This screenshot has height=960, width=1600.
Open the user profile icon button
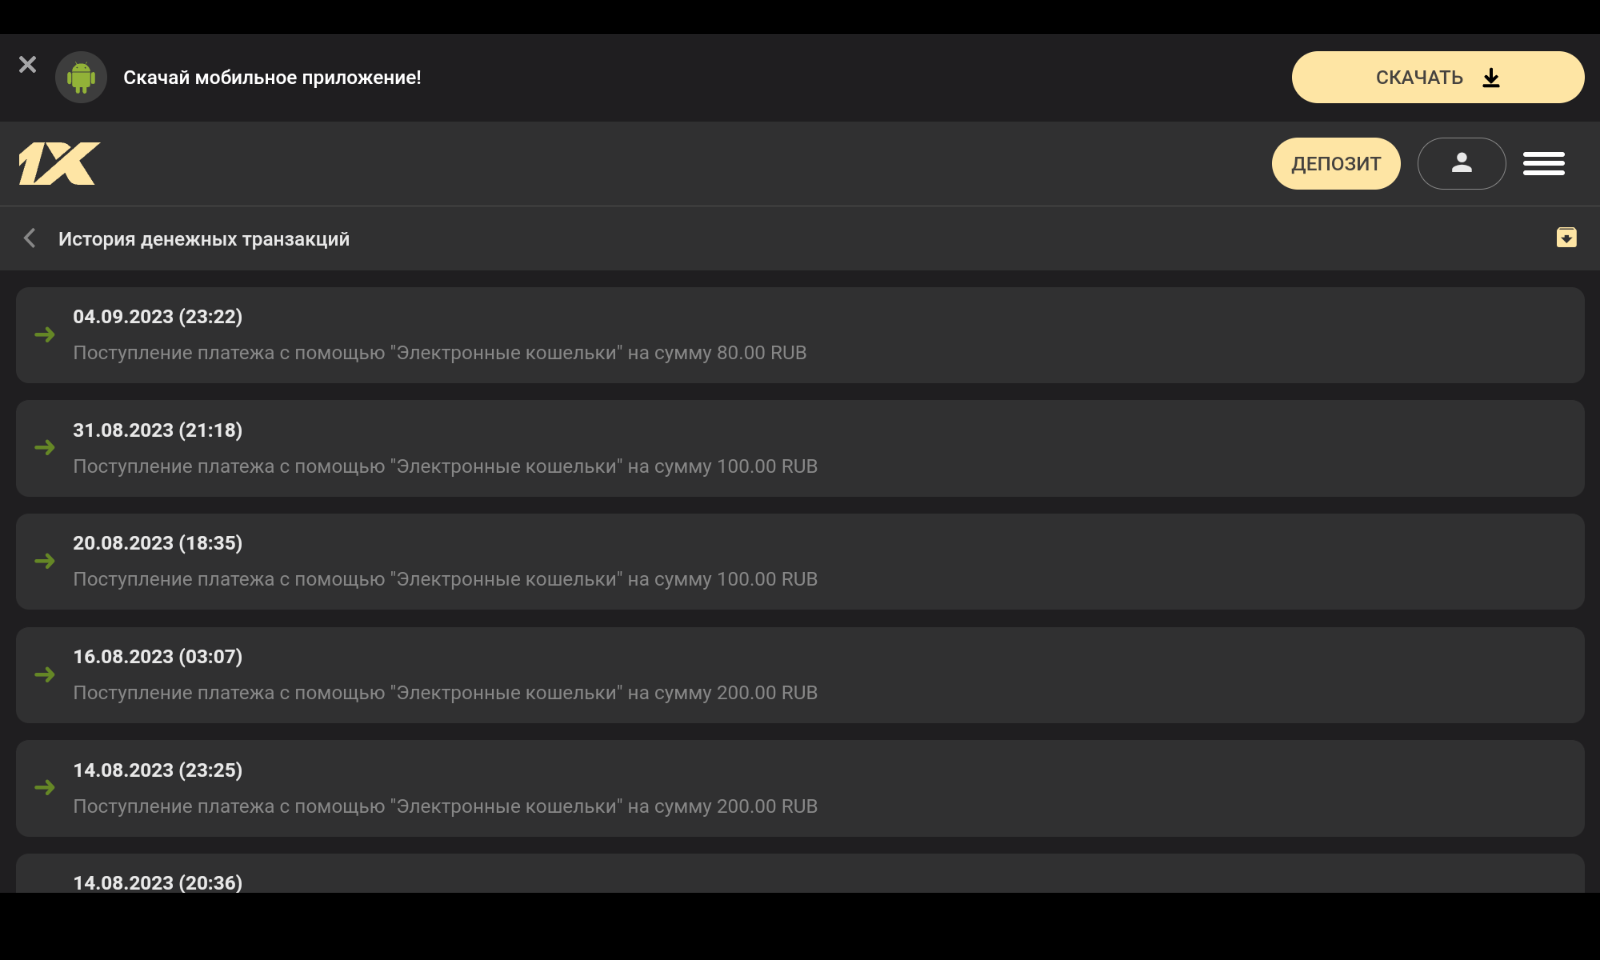(1461, 163)
